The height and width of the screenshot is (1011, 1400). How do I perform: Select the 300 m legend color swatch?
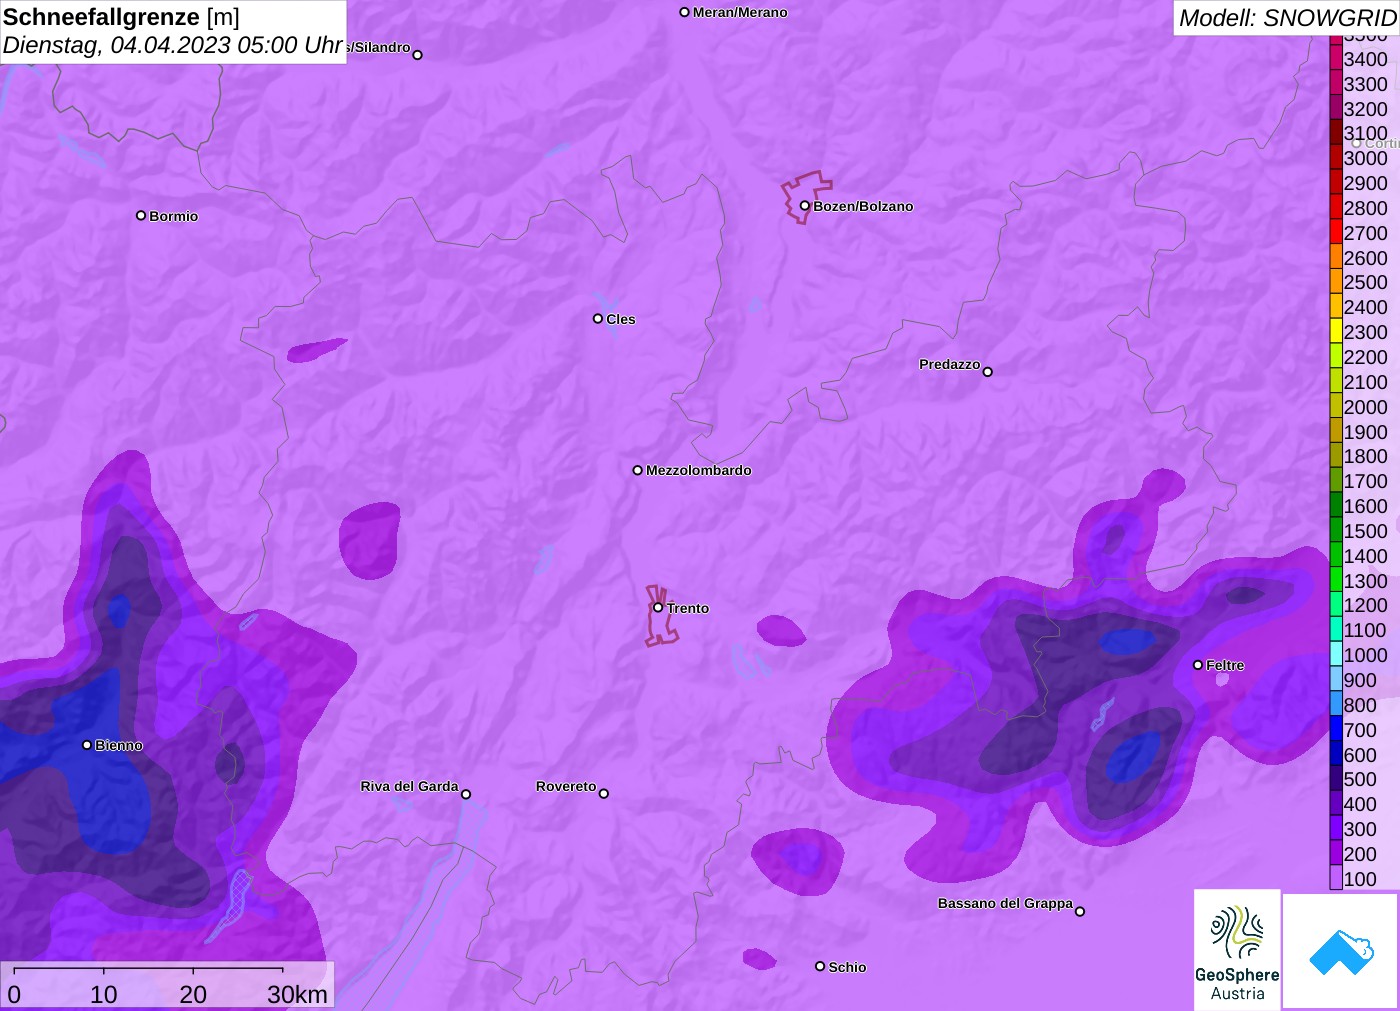click(x=1336, y=829)
